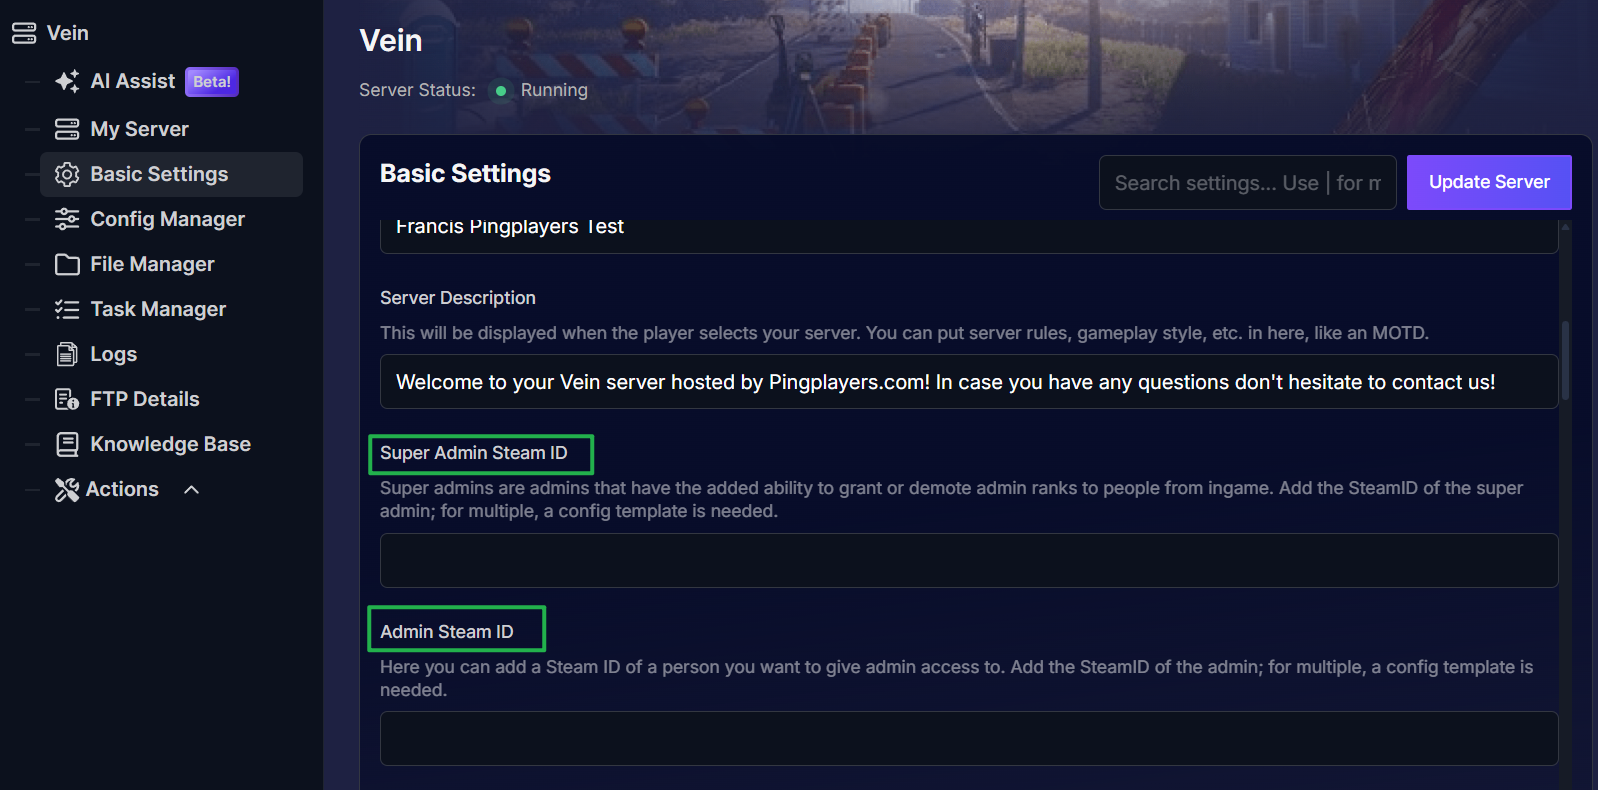Click the Task Manager checklist icon
The image size is (1598, 790).
pos(67,309)
